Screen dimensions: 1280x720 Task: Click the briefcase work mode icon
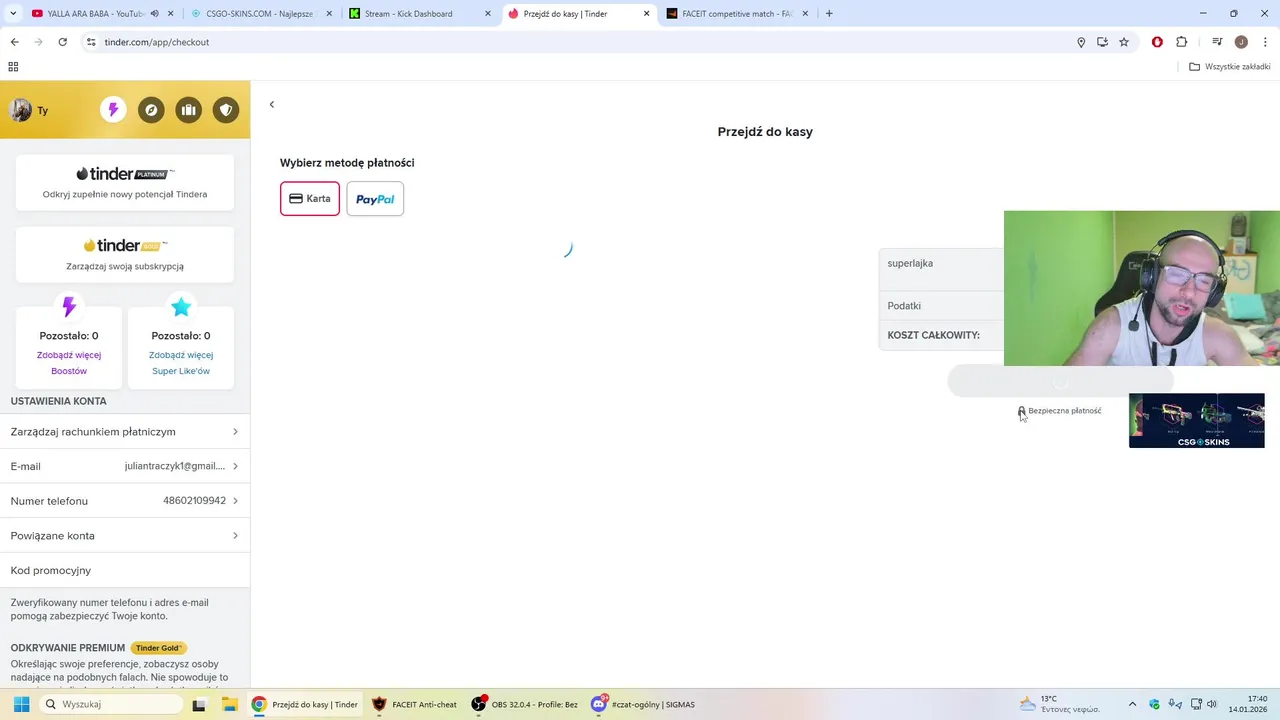[x=189, y=110]
